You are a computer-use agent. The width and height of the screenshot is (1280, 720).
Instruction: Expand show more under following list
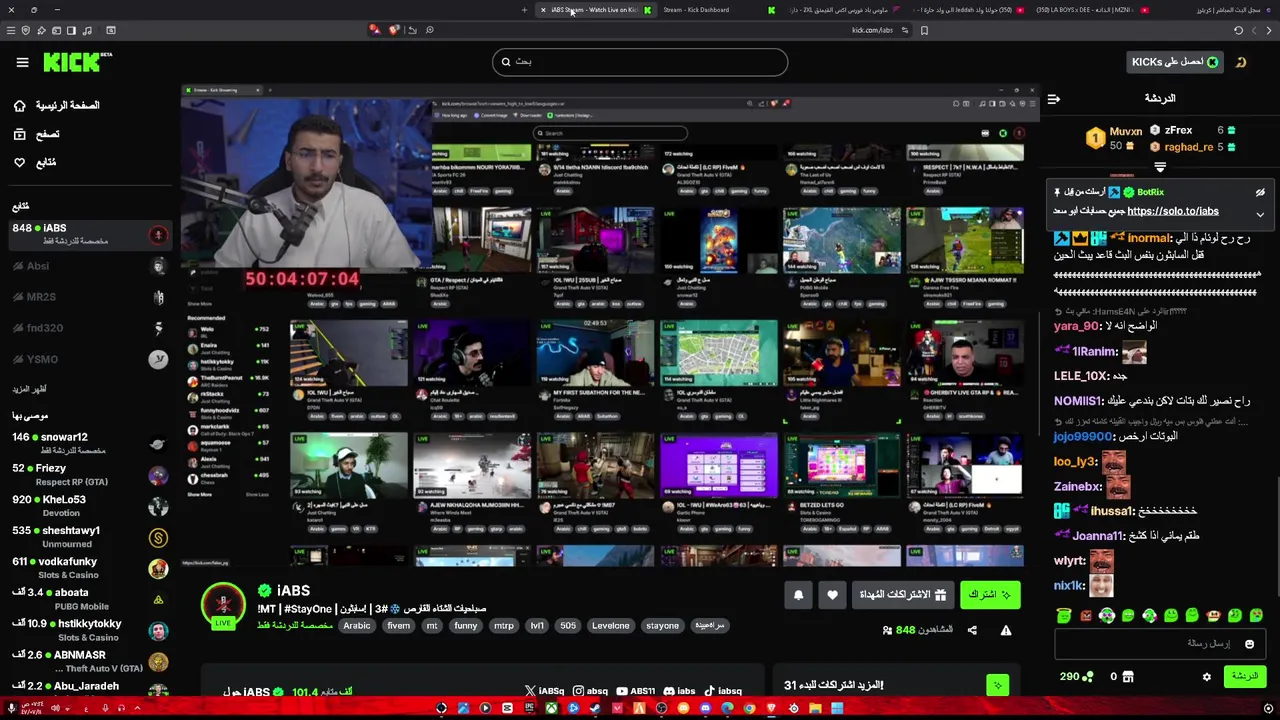click(x=29, y=388)
